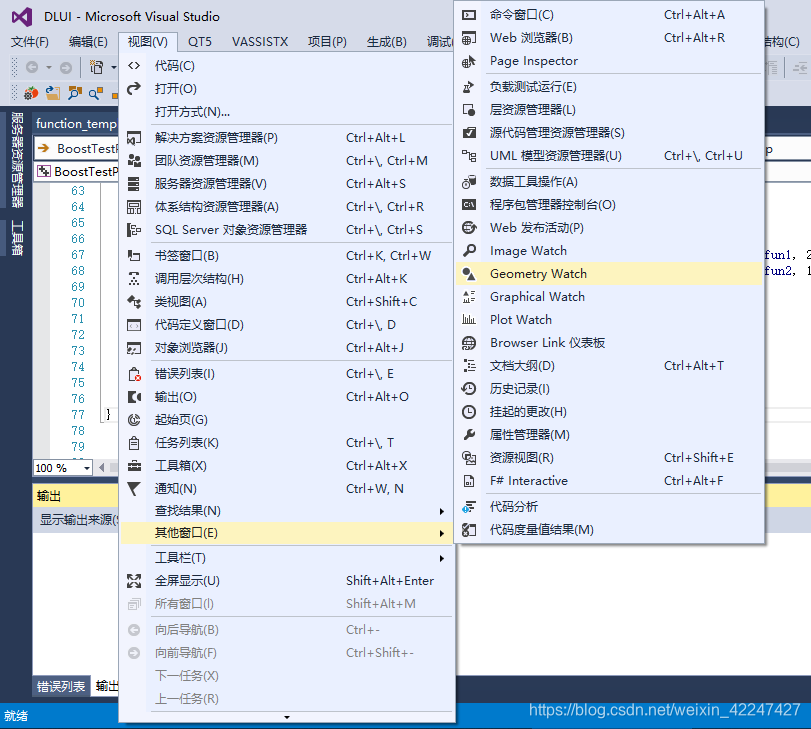Click the Solution Explorer icon (解决方案资源管理器)
The image size is (811, 729).
[x=134, y=138]
